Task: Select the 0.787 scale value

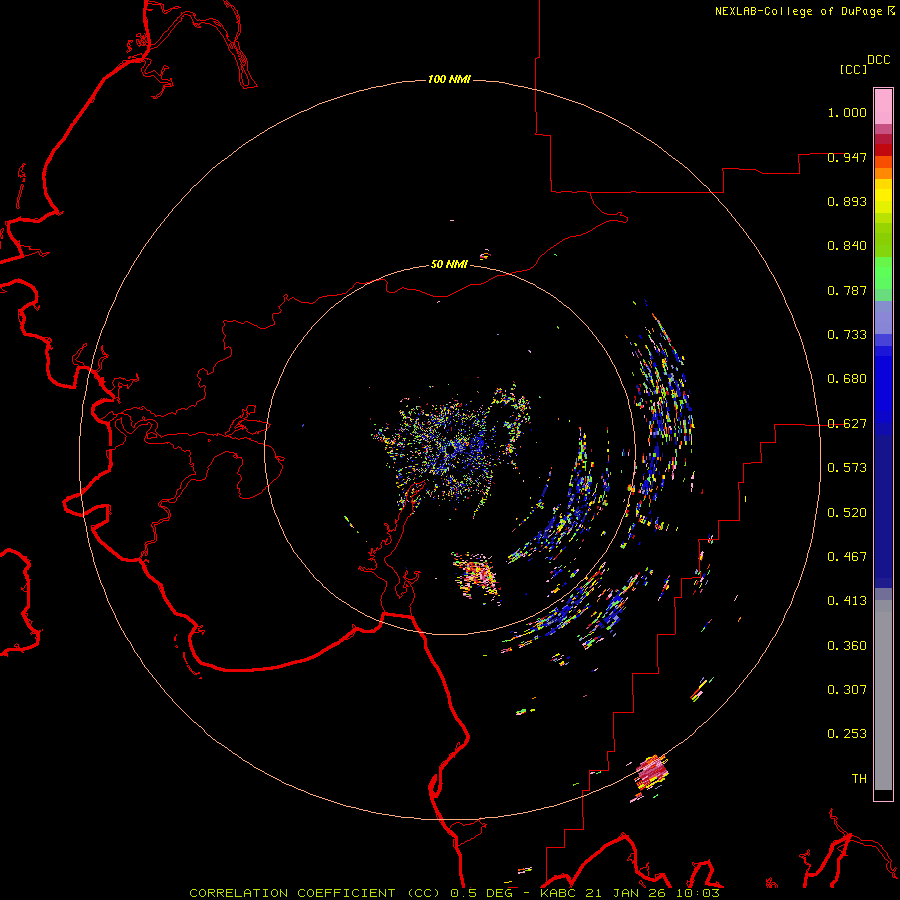Action: point(847,290)
